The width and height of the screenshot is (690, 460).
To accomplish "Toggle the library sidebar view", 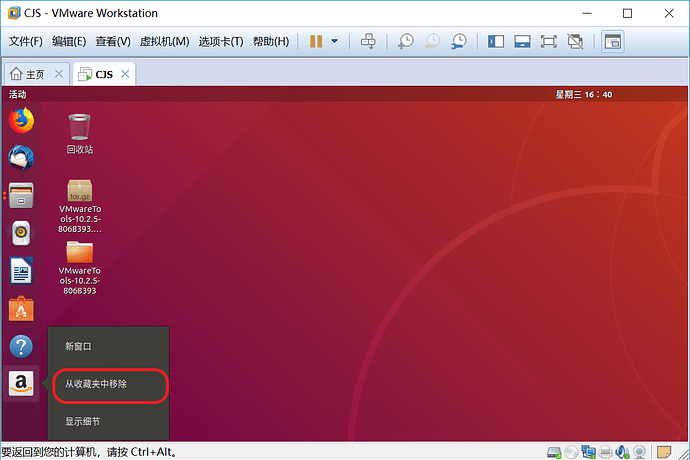I will (x=496, y=41).
